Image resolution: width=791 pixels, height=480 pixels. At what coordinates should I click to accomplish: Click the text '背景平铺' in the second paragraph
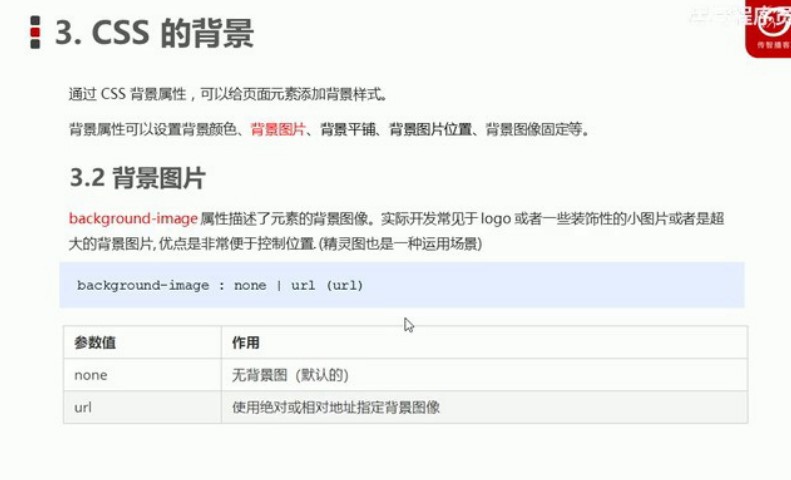348,130
